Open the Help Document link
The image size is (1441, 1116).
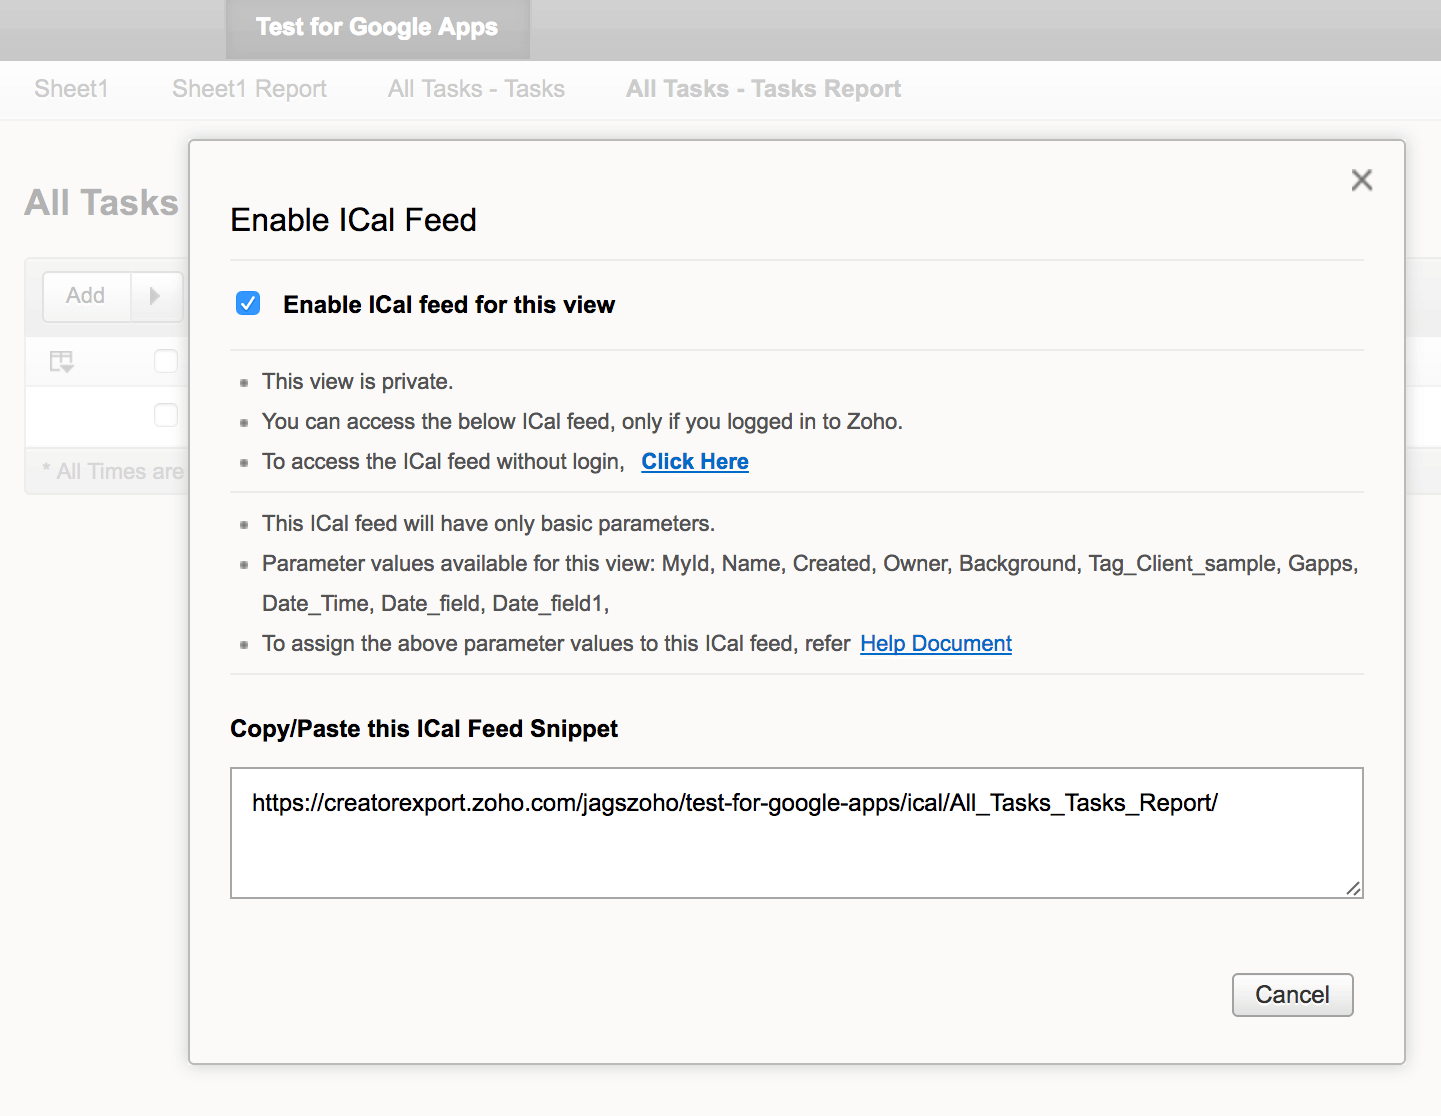click(936, 643)
